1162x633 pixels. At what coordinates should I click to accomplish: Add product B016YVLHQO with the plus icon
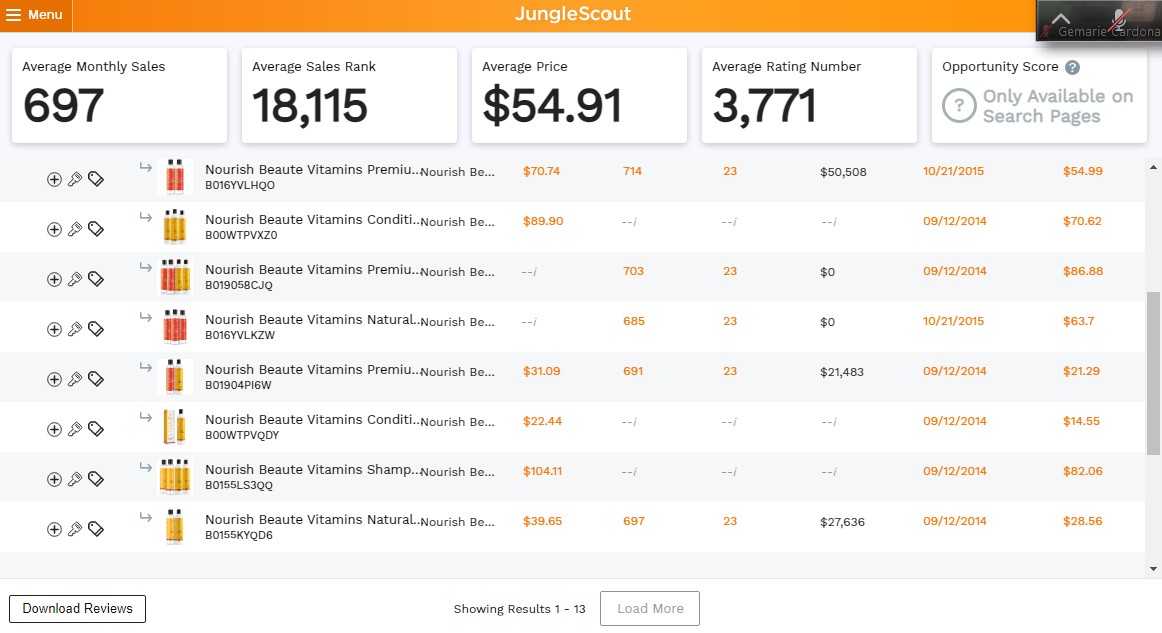54,179
